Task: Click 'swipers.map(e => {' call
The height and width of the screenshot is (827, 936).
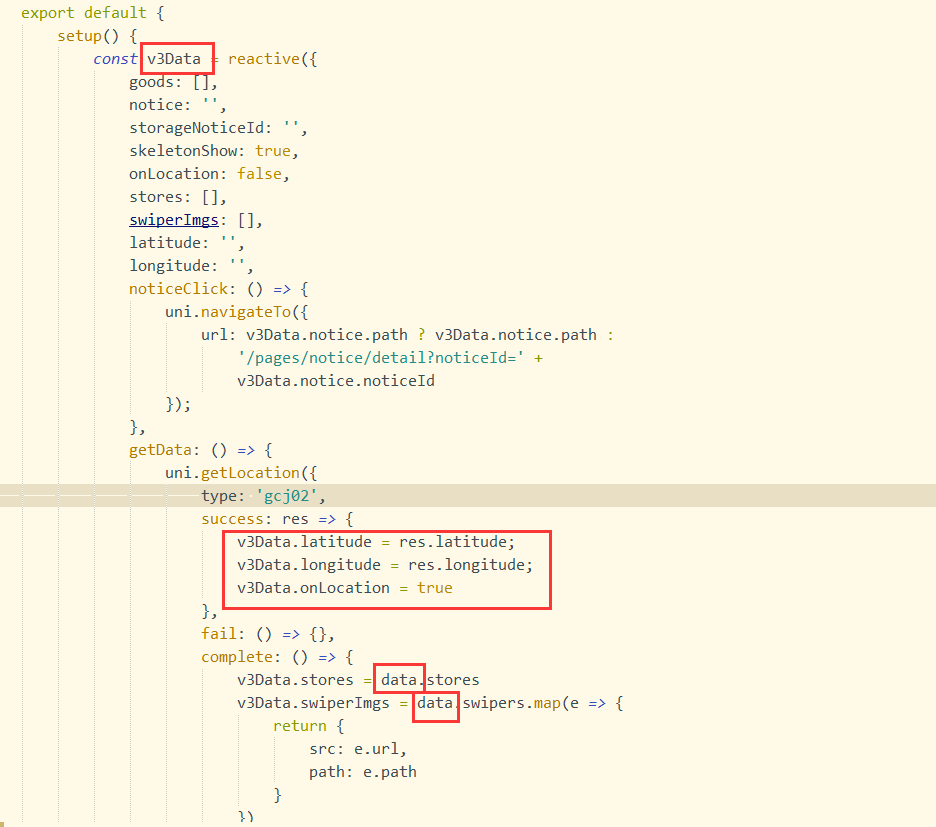Action: (x=543, y=703)
